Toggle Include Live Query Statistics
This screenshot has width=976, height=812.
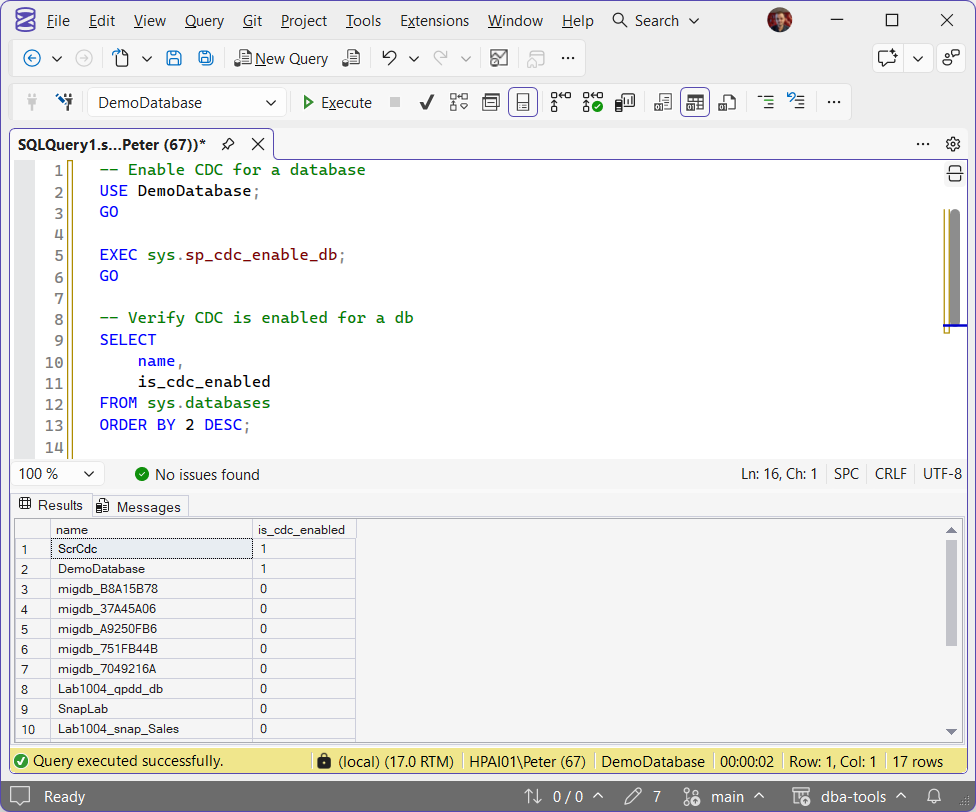pos(592,102)
